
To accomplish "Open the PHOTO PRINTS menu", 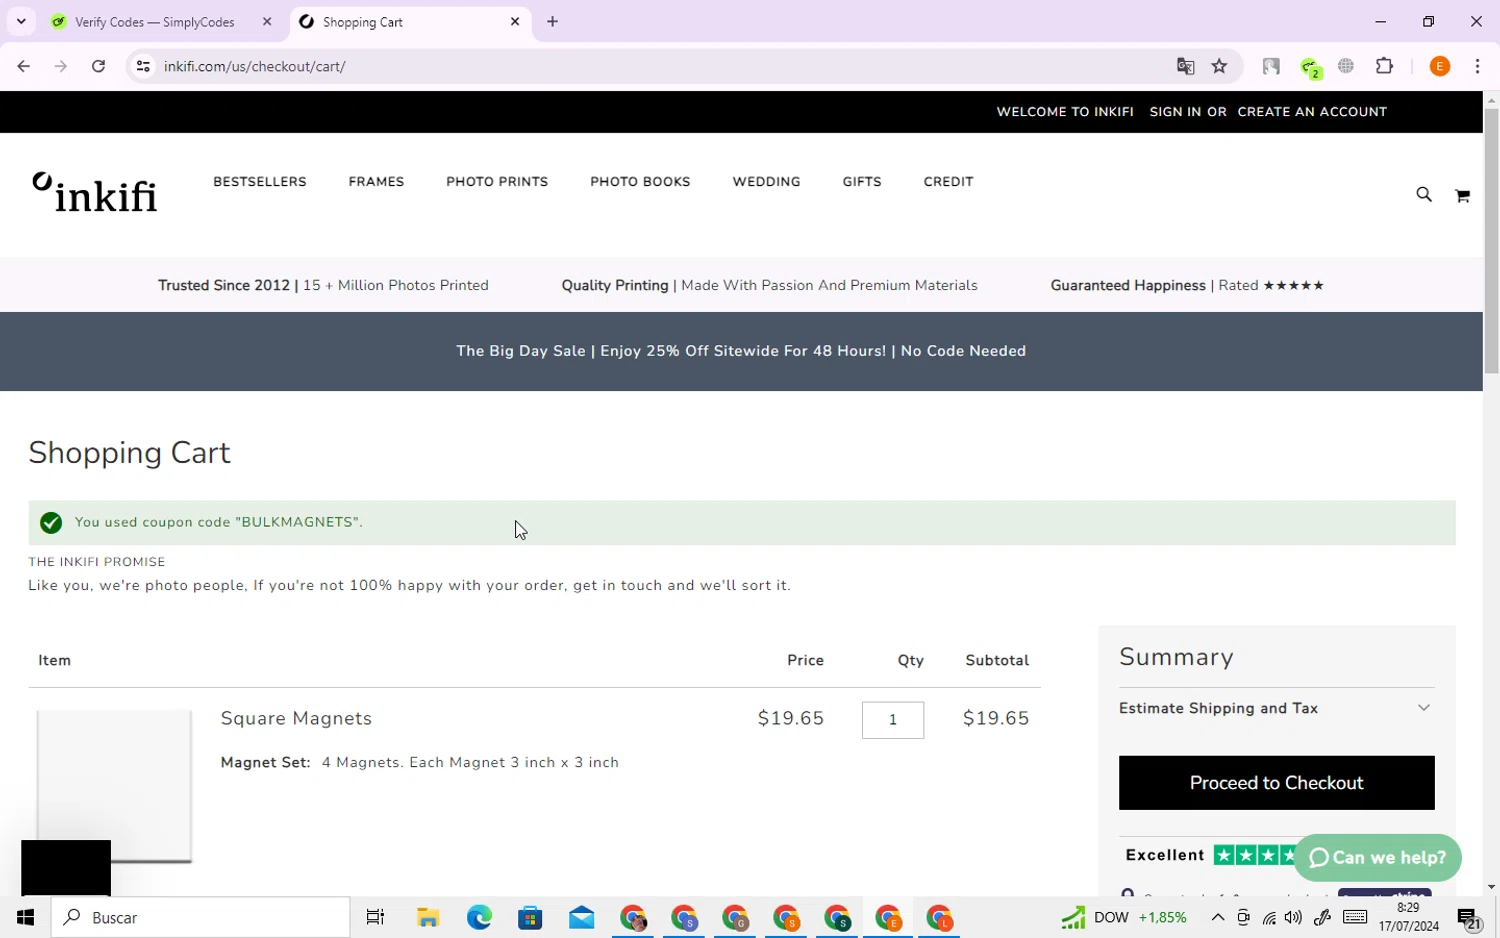I will (497, 182).
